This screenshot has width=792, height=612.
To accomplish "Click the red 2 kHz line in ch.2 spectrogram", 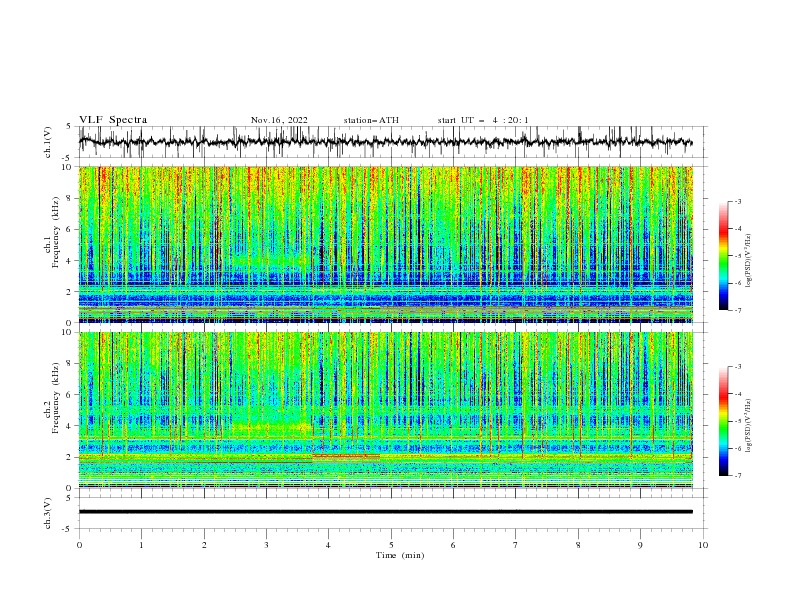I will pos(346,455).
